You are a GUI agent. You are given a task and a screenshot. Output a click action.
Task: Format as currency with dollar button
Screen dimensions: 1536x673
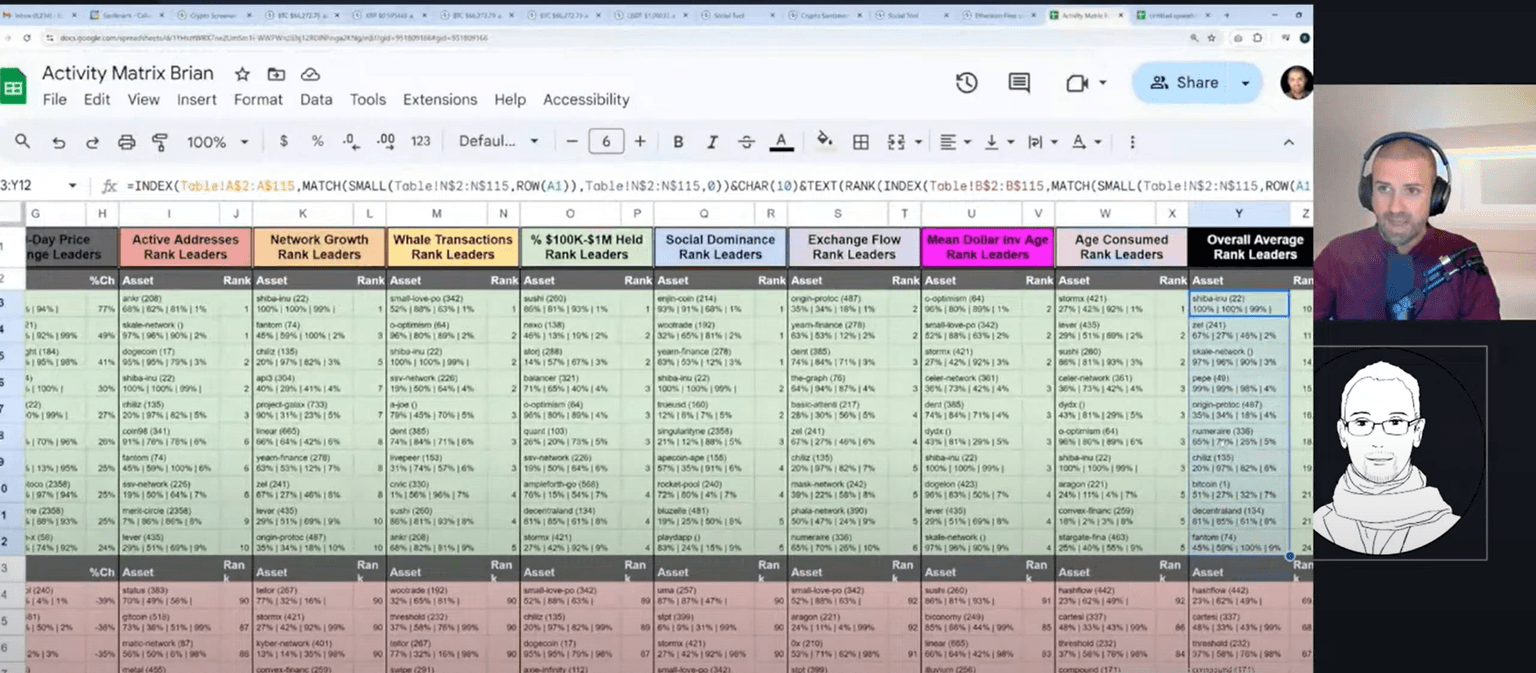[284, 142]
